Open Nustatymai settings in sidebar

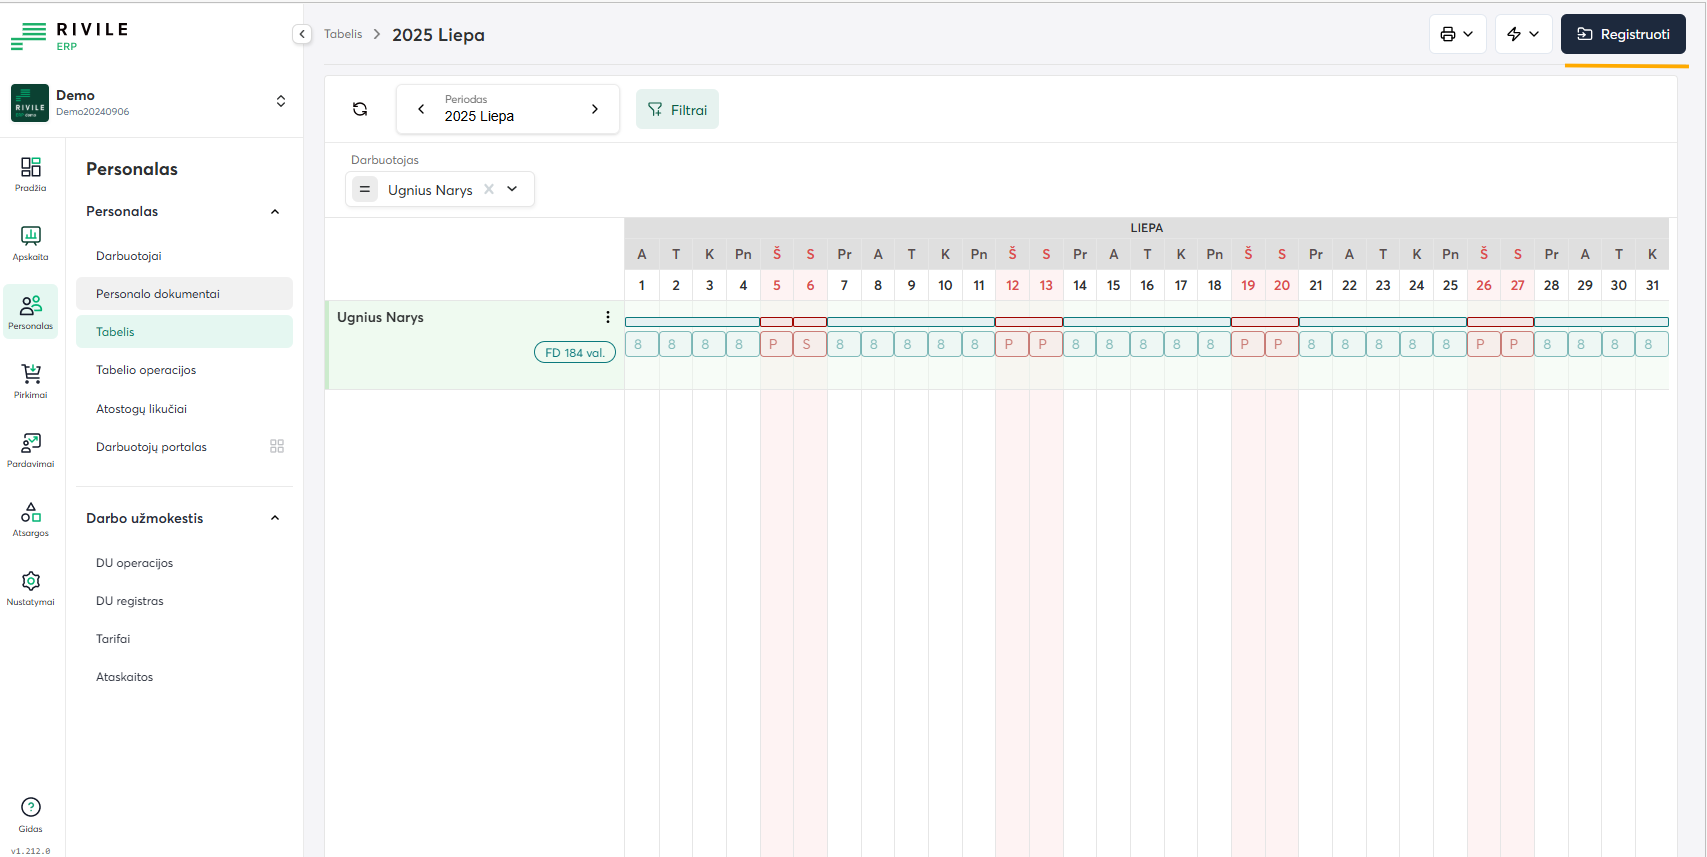(31, 587)
